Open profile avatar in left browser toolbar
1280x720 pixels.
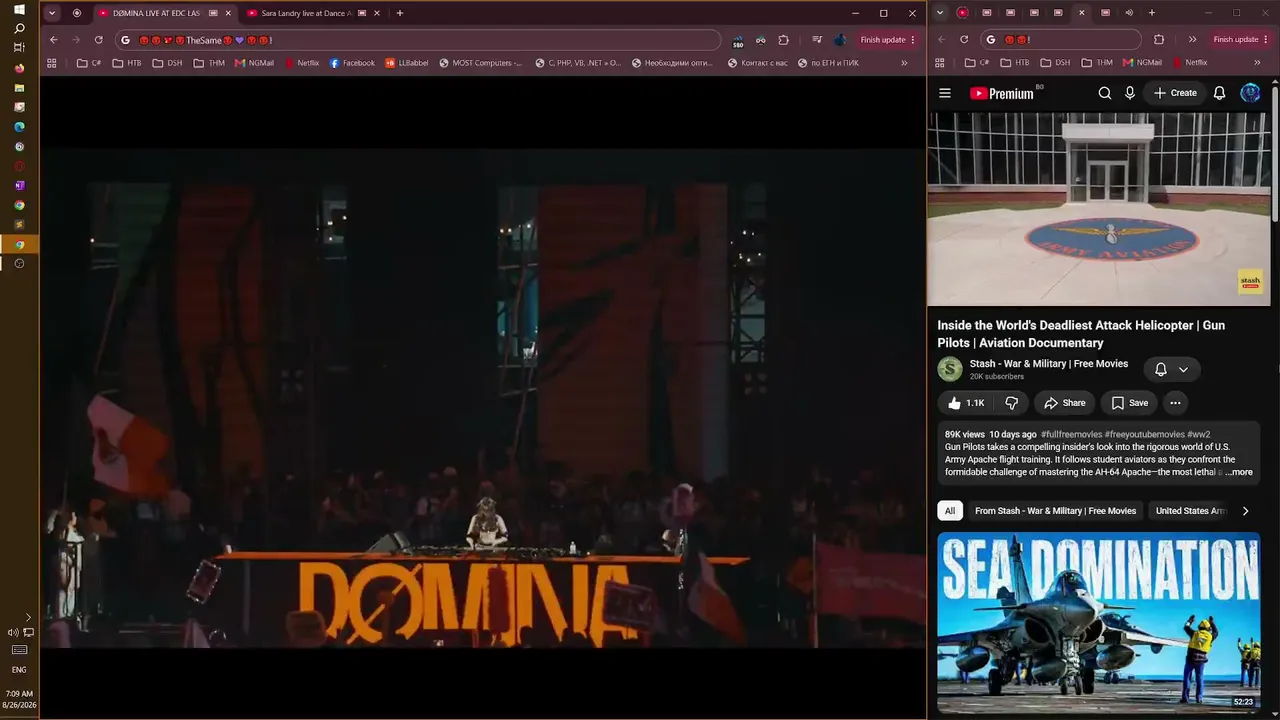click(839, 40)
